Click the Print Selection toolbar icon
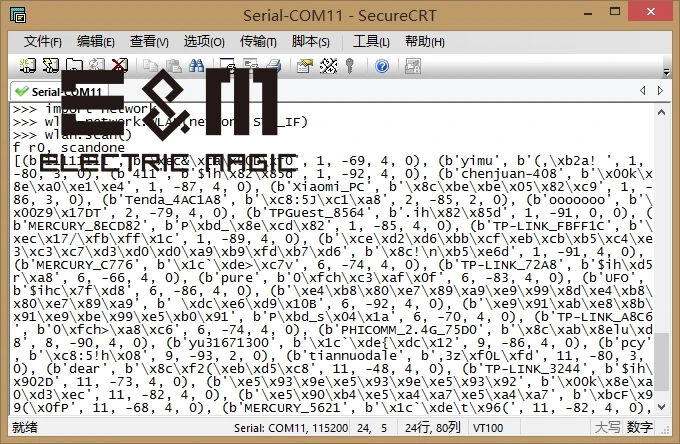The image size is (680, 444). tap(251, 66)
